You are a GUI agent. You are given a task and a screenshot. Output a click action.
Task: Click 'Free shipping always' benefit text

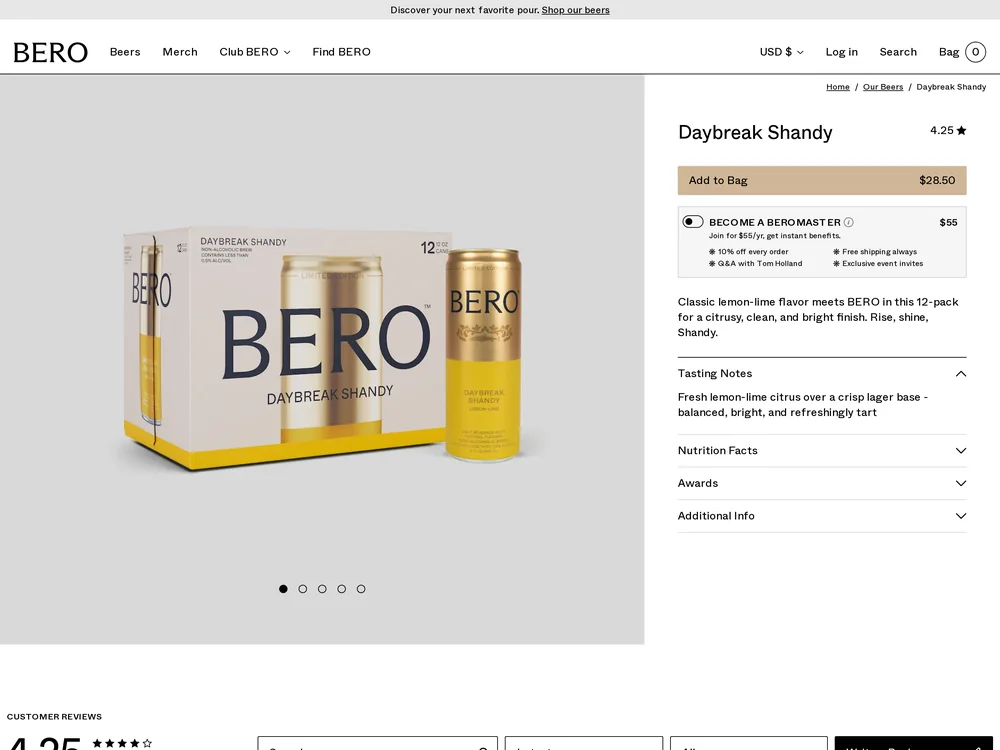click(879, 251)
